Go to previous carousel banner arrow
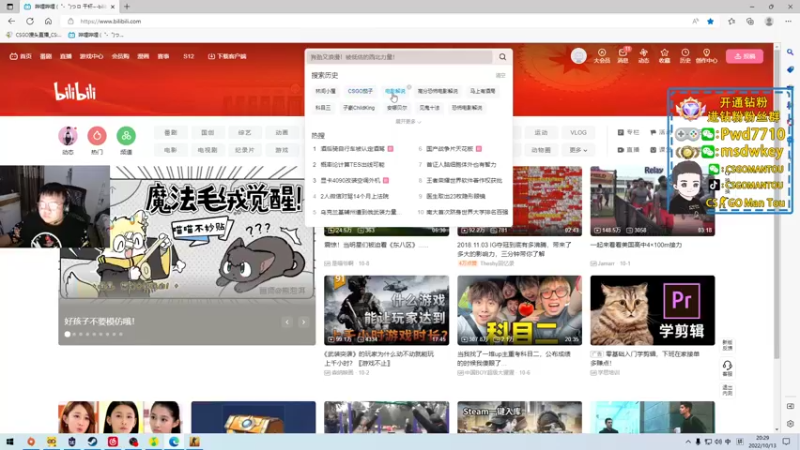This screenshot has height=450, width=800. (287, 322)
